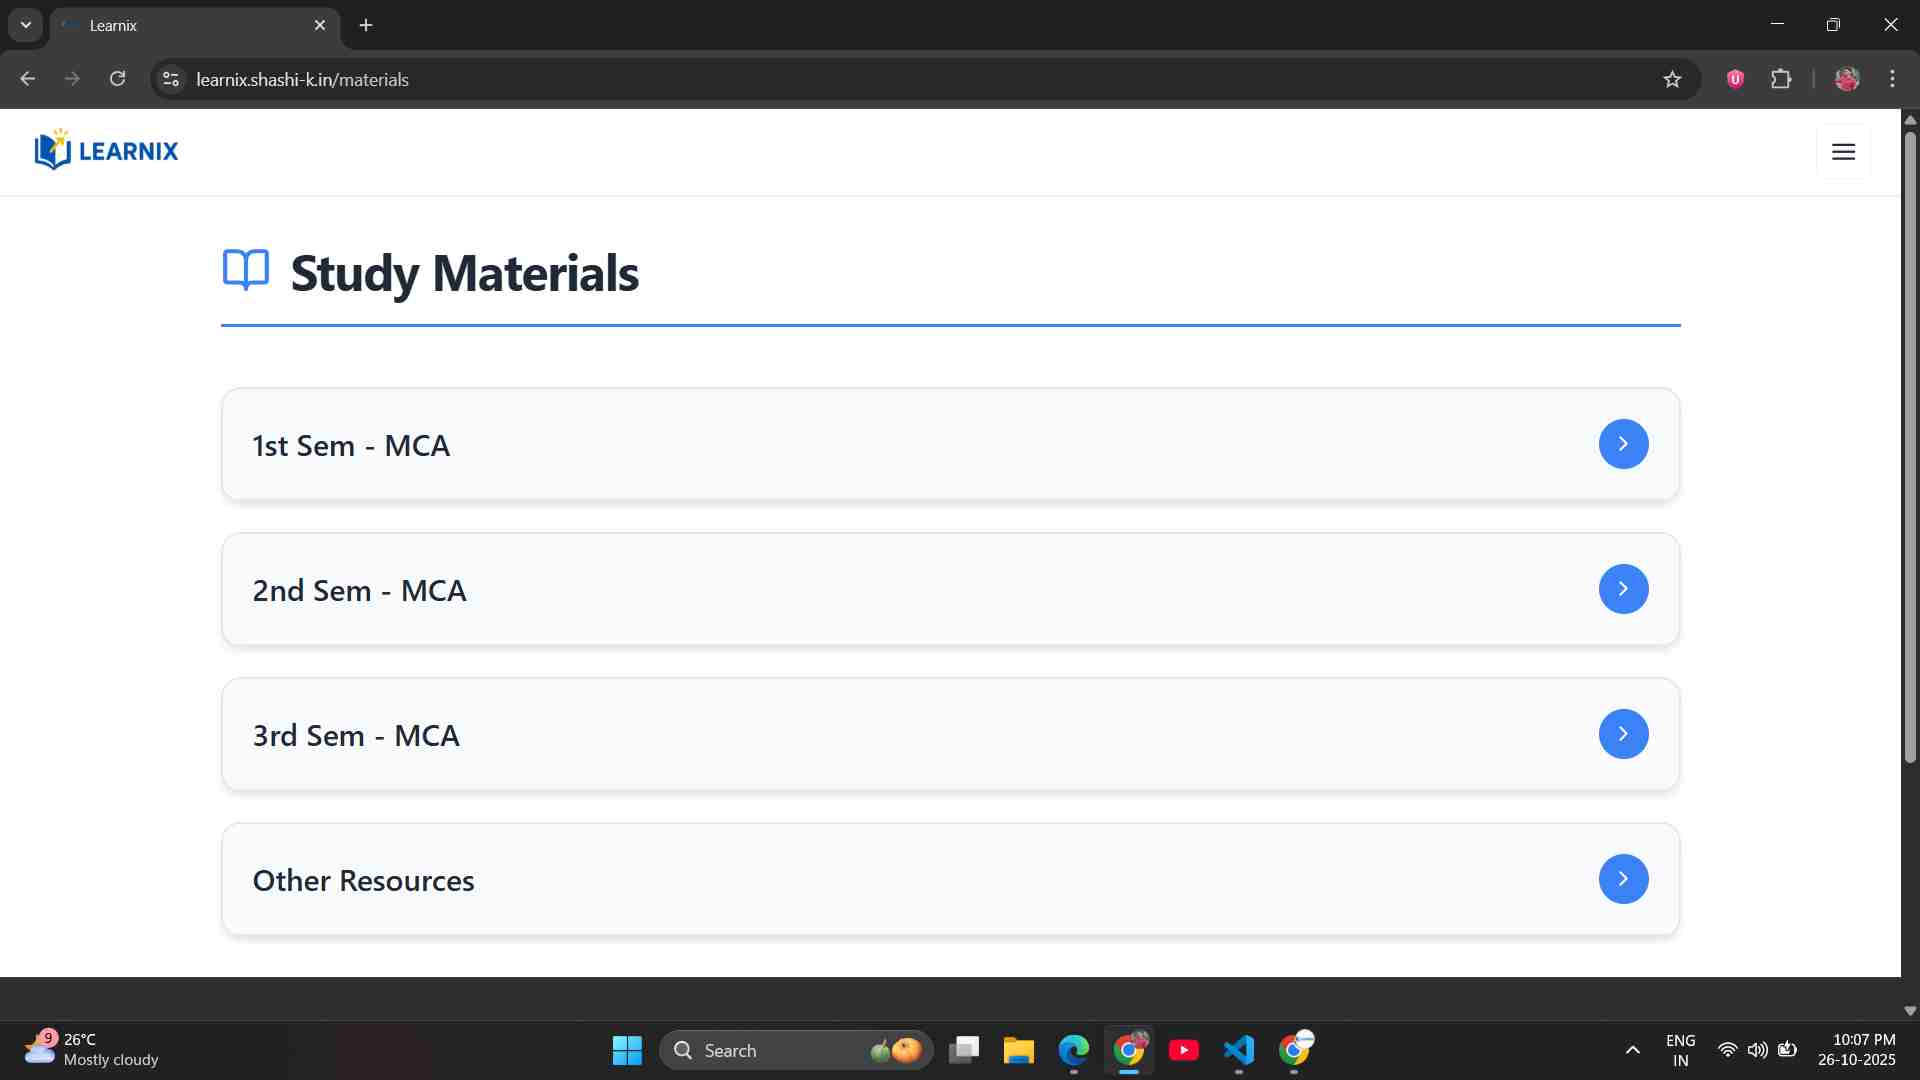
Task: Open the tab search dropdown
Action: [x=26, y=25]
